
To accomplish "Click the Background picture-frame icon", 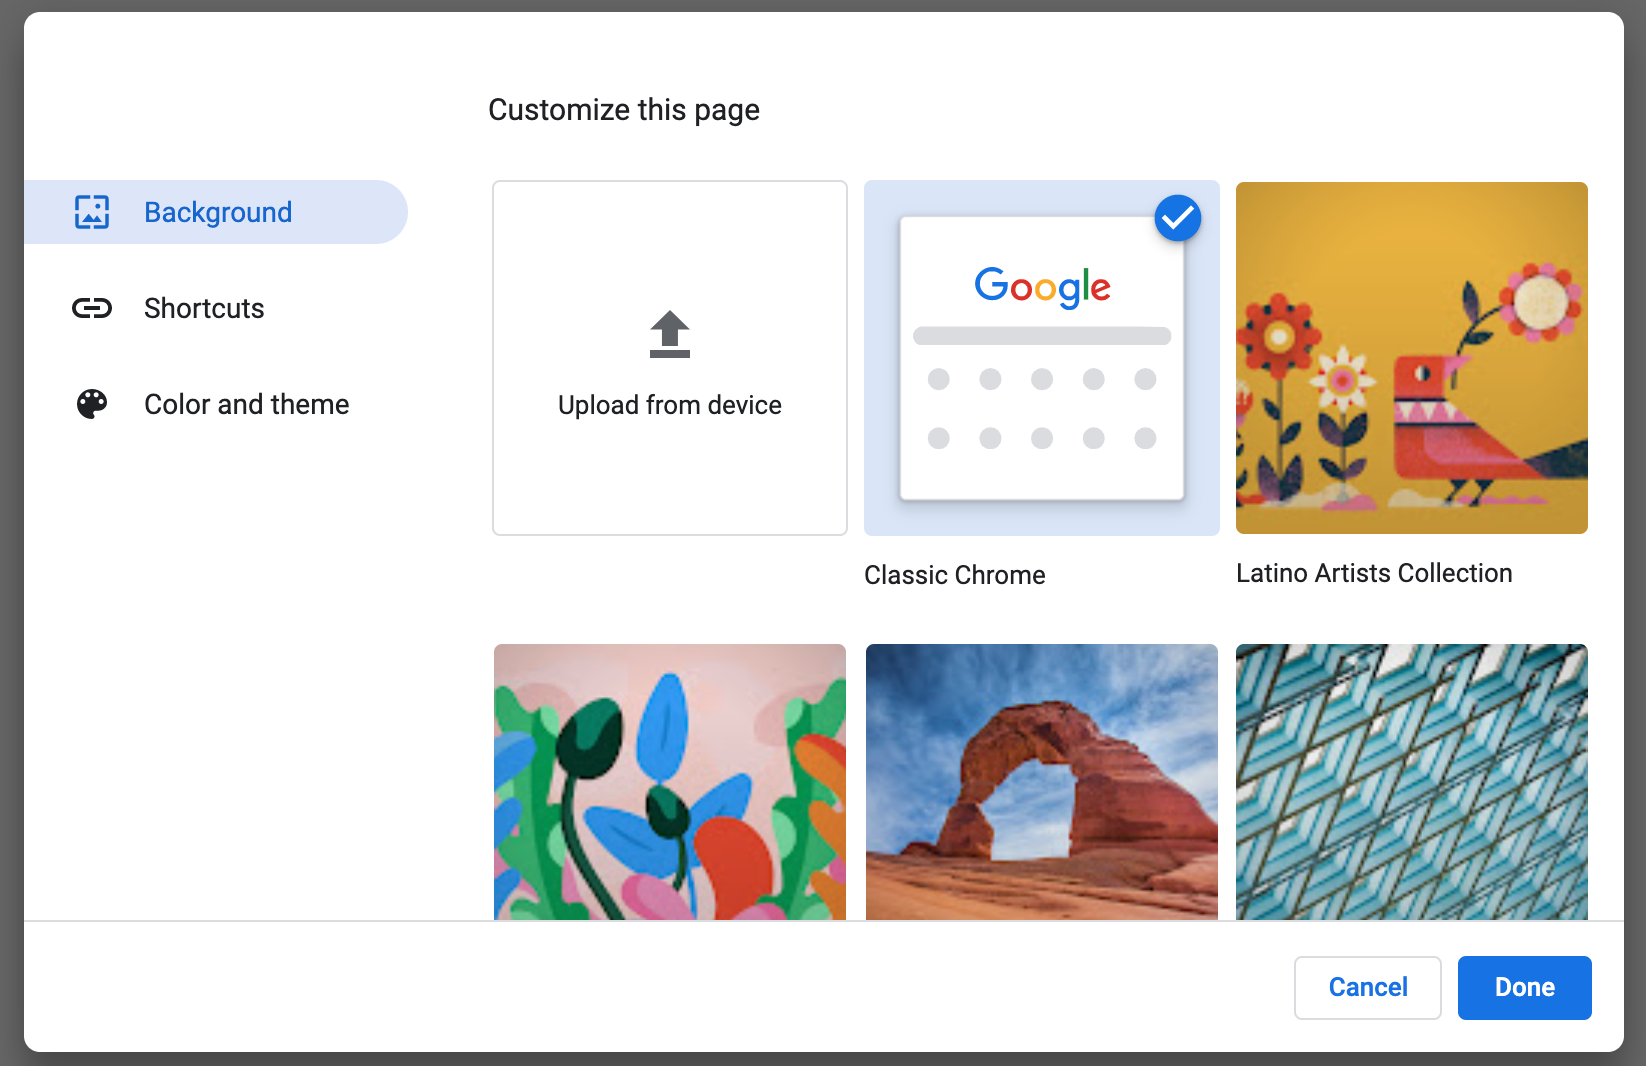I will coord(92,212).
